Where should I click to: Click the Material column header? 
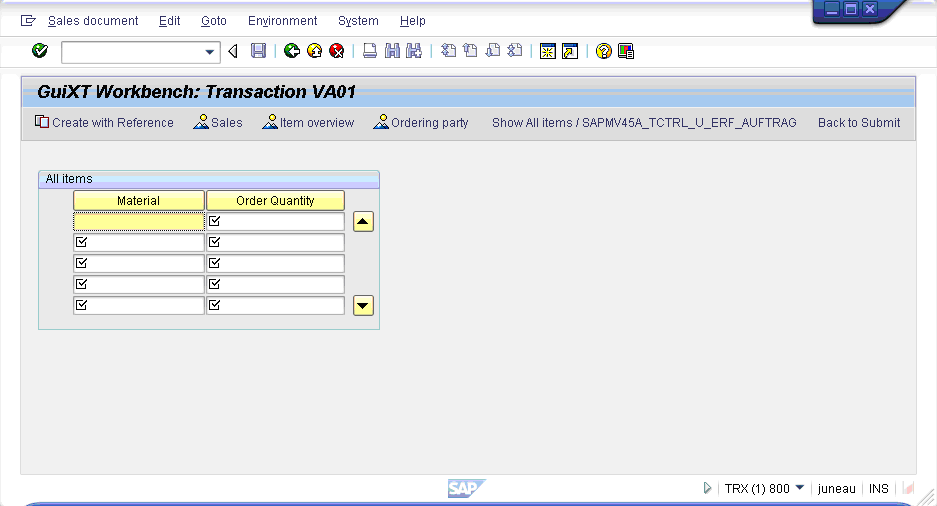click(x=139, y=201)
